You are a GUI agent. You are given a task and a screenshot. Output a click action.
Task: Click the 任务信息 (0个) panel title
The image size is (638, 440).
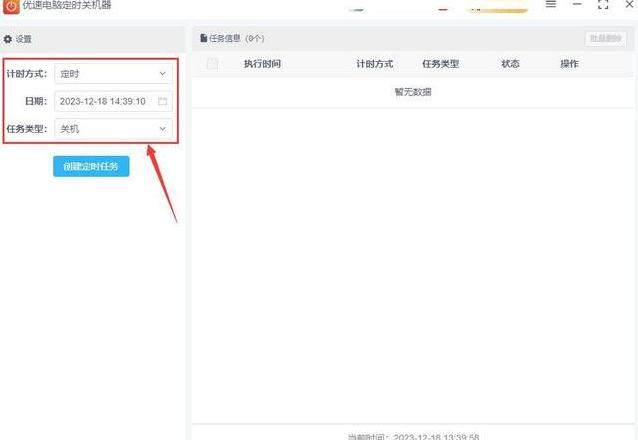[237, 38]
